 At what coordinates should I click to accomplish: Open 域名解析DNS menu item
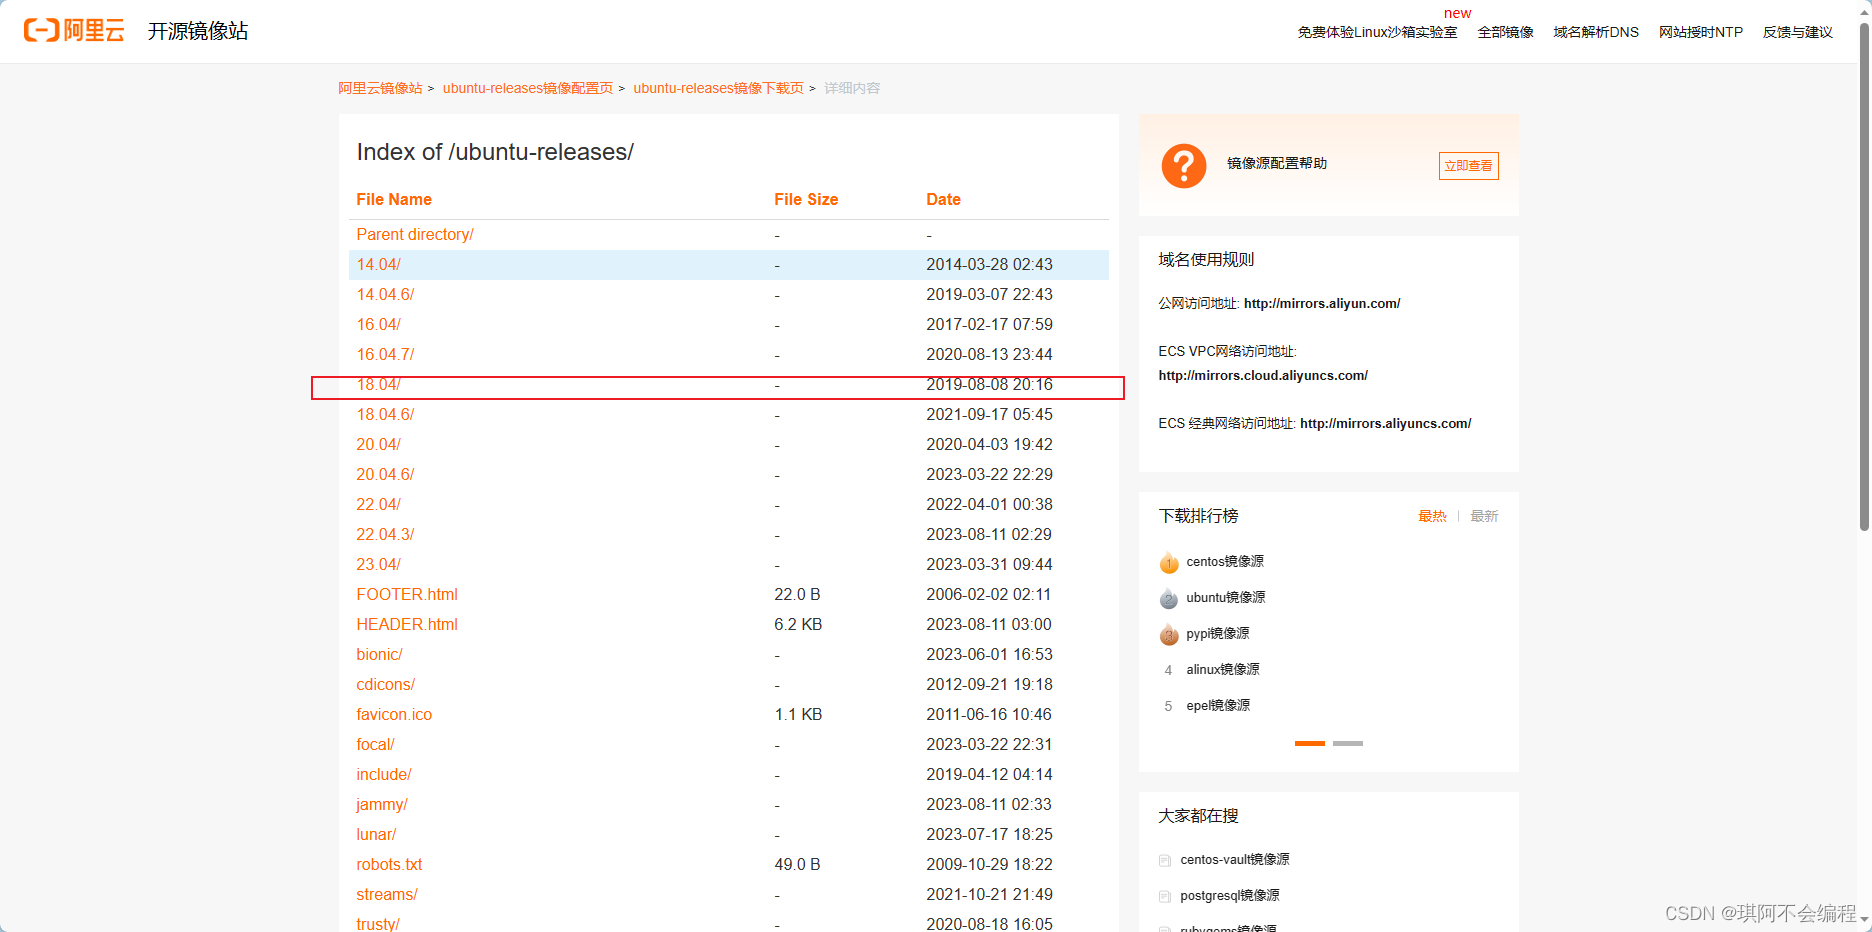1596,32
